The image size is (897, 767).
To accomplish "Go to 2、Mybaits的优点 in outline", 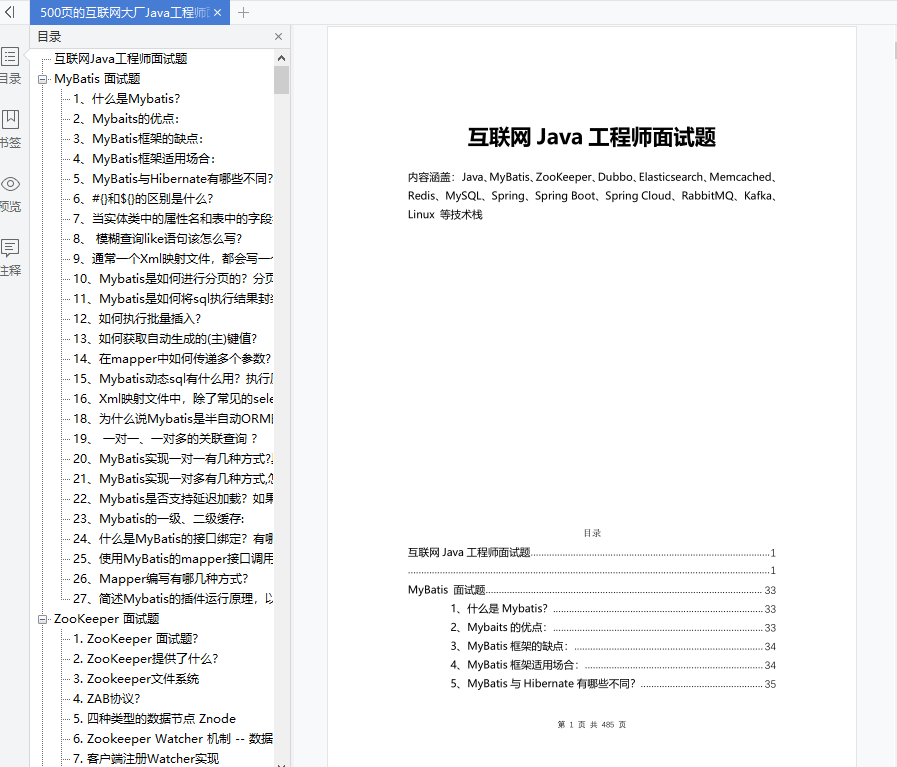I will click(x=126, y=119).
